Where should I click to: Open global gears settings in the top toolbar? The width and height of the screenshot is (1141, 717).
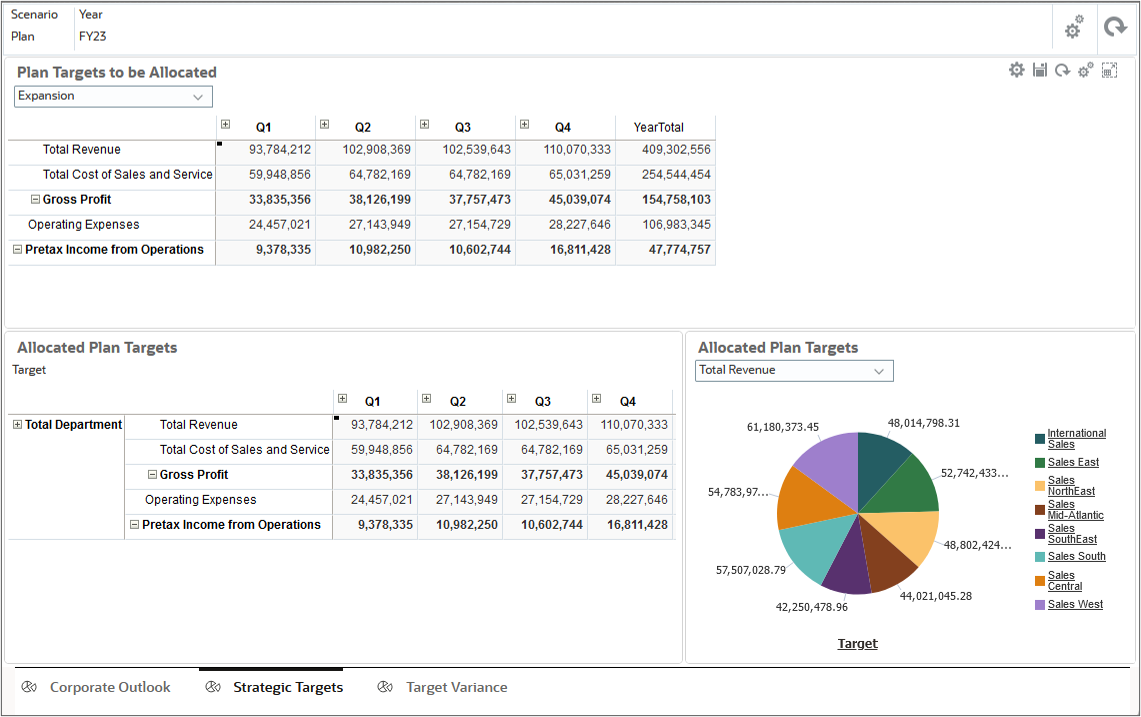click(1073, 27)
